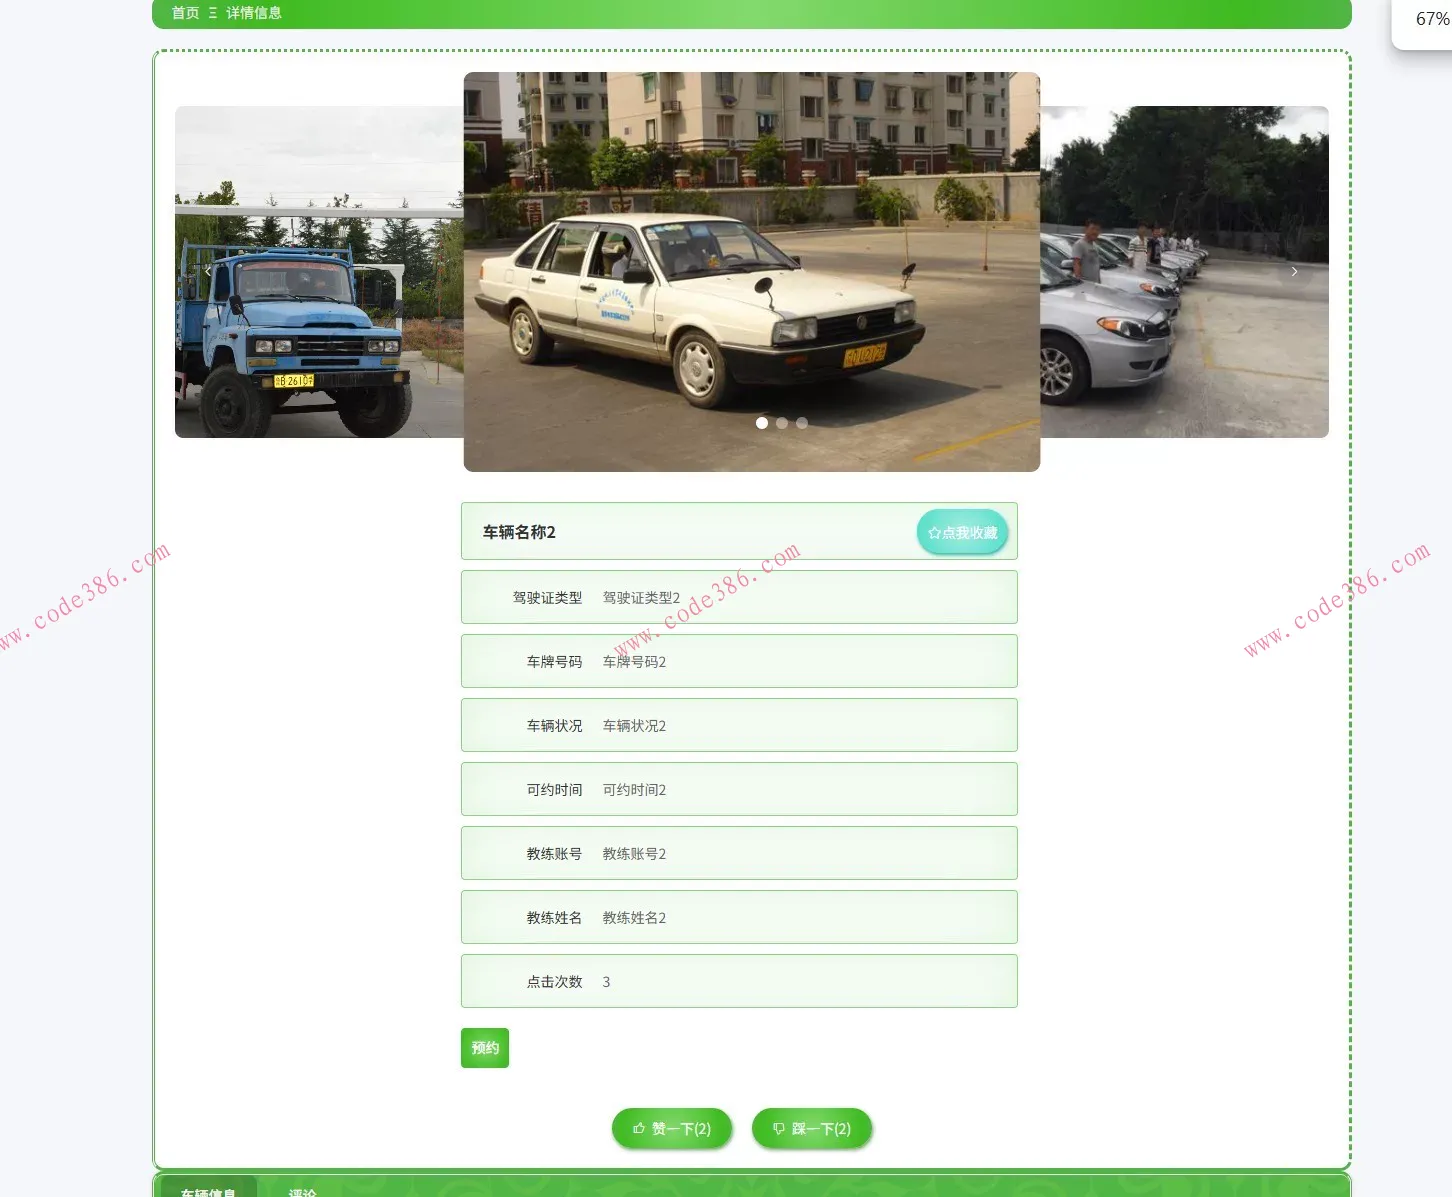Go to 首页 in the breadcrumb
Viewport: 1452px width, 1197px height.
[x=186, y=13]
